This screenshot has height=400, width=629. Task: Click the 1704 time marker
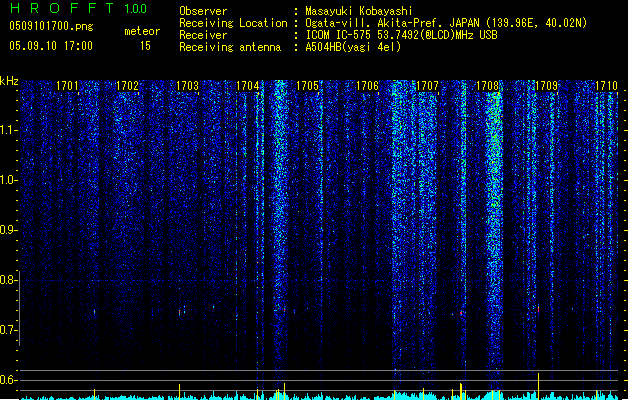click(248, 86)
